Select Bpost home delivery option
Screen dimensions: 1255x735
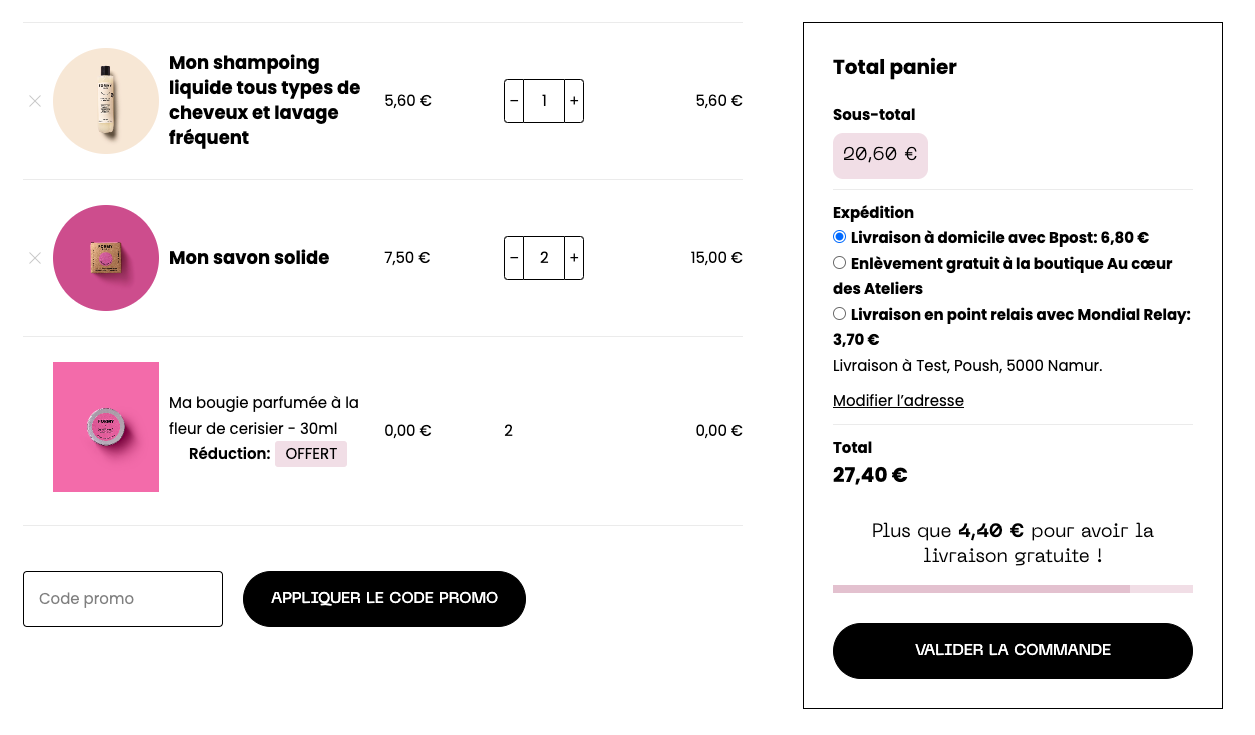(x=840, y=237)
